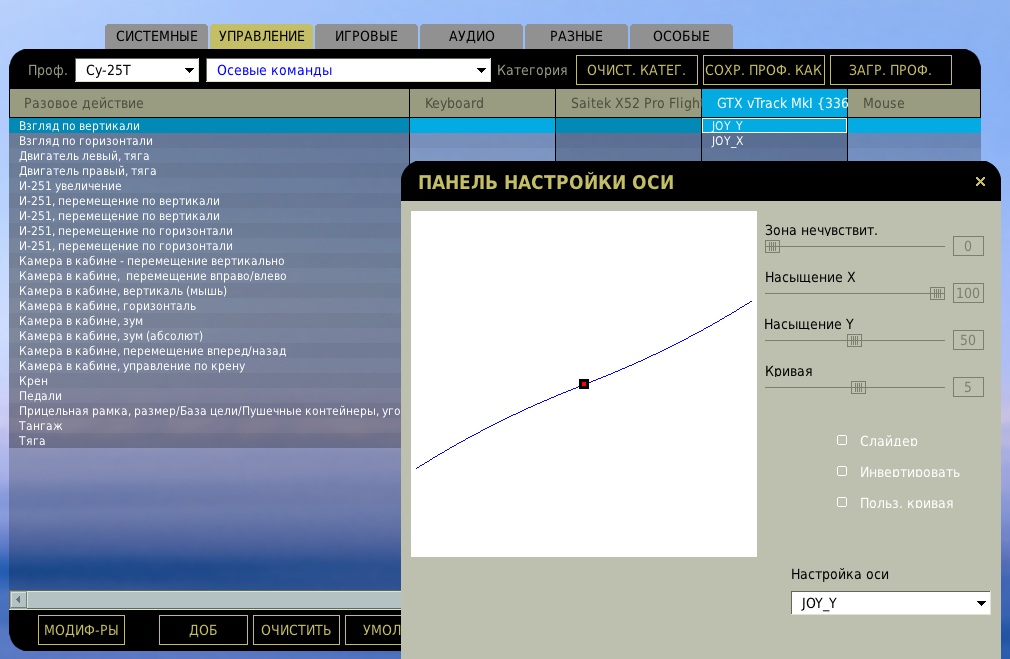Select the Тангаж axis row
1010x659 pixels.
[206, 426]
